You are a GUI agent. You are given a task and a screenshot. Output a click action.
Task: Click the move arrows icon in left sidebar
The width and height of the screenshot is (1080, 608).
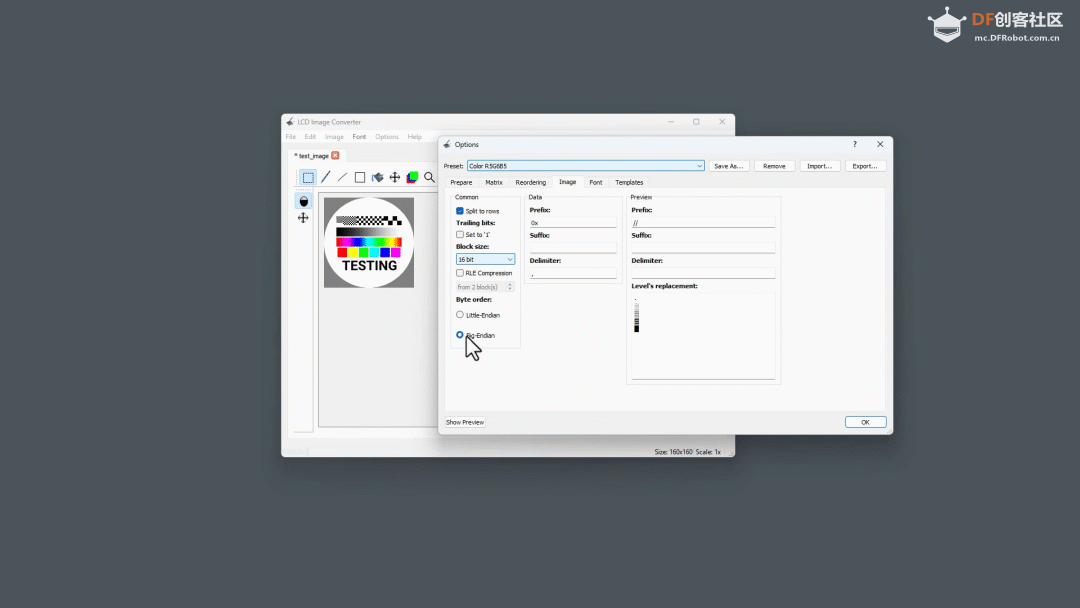pos(303,218)
